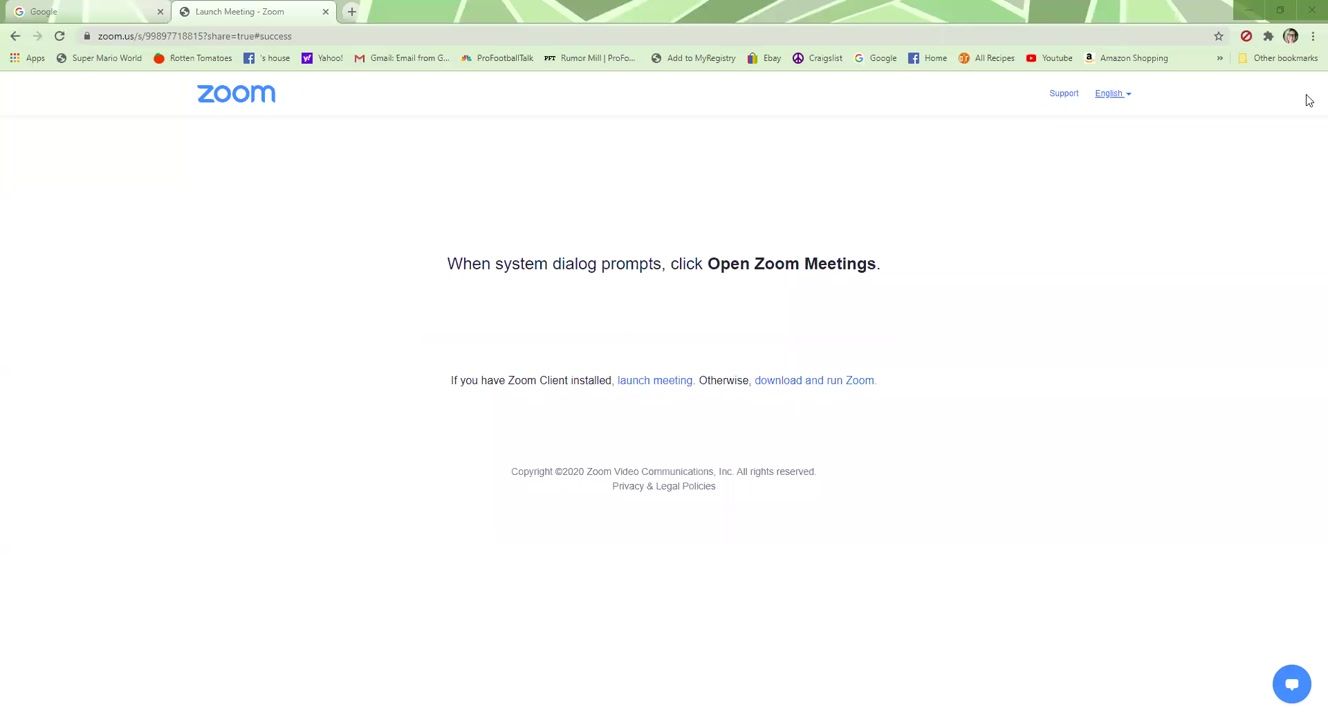Close the Launch Meeting tab
Viewport: 1328px width, 720px height.
point(325,12)
